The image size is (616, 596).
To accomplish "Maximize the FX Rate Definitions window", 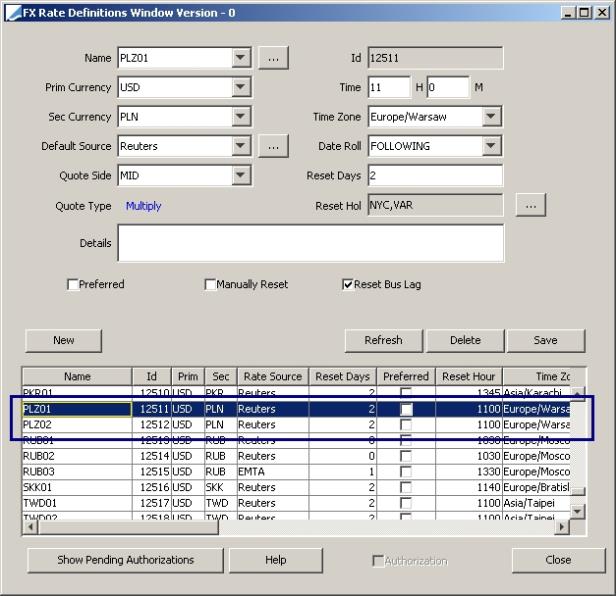I will coord(585,13).
